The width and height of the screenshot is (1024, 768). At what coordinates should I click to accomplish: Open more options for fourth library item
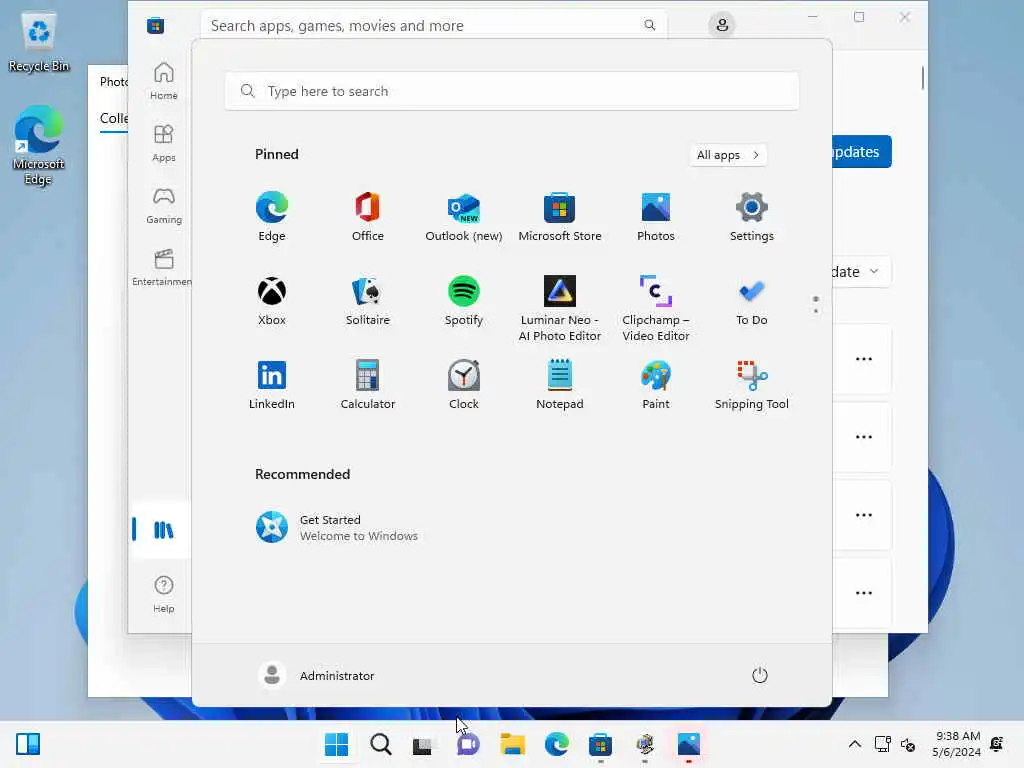click(864, 593)
